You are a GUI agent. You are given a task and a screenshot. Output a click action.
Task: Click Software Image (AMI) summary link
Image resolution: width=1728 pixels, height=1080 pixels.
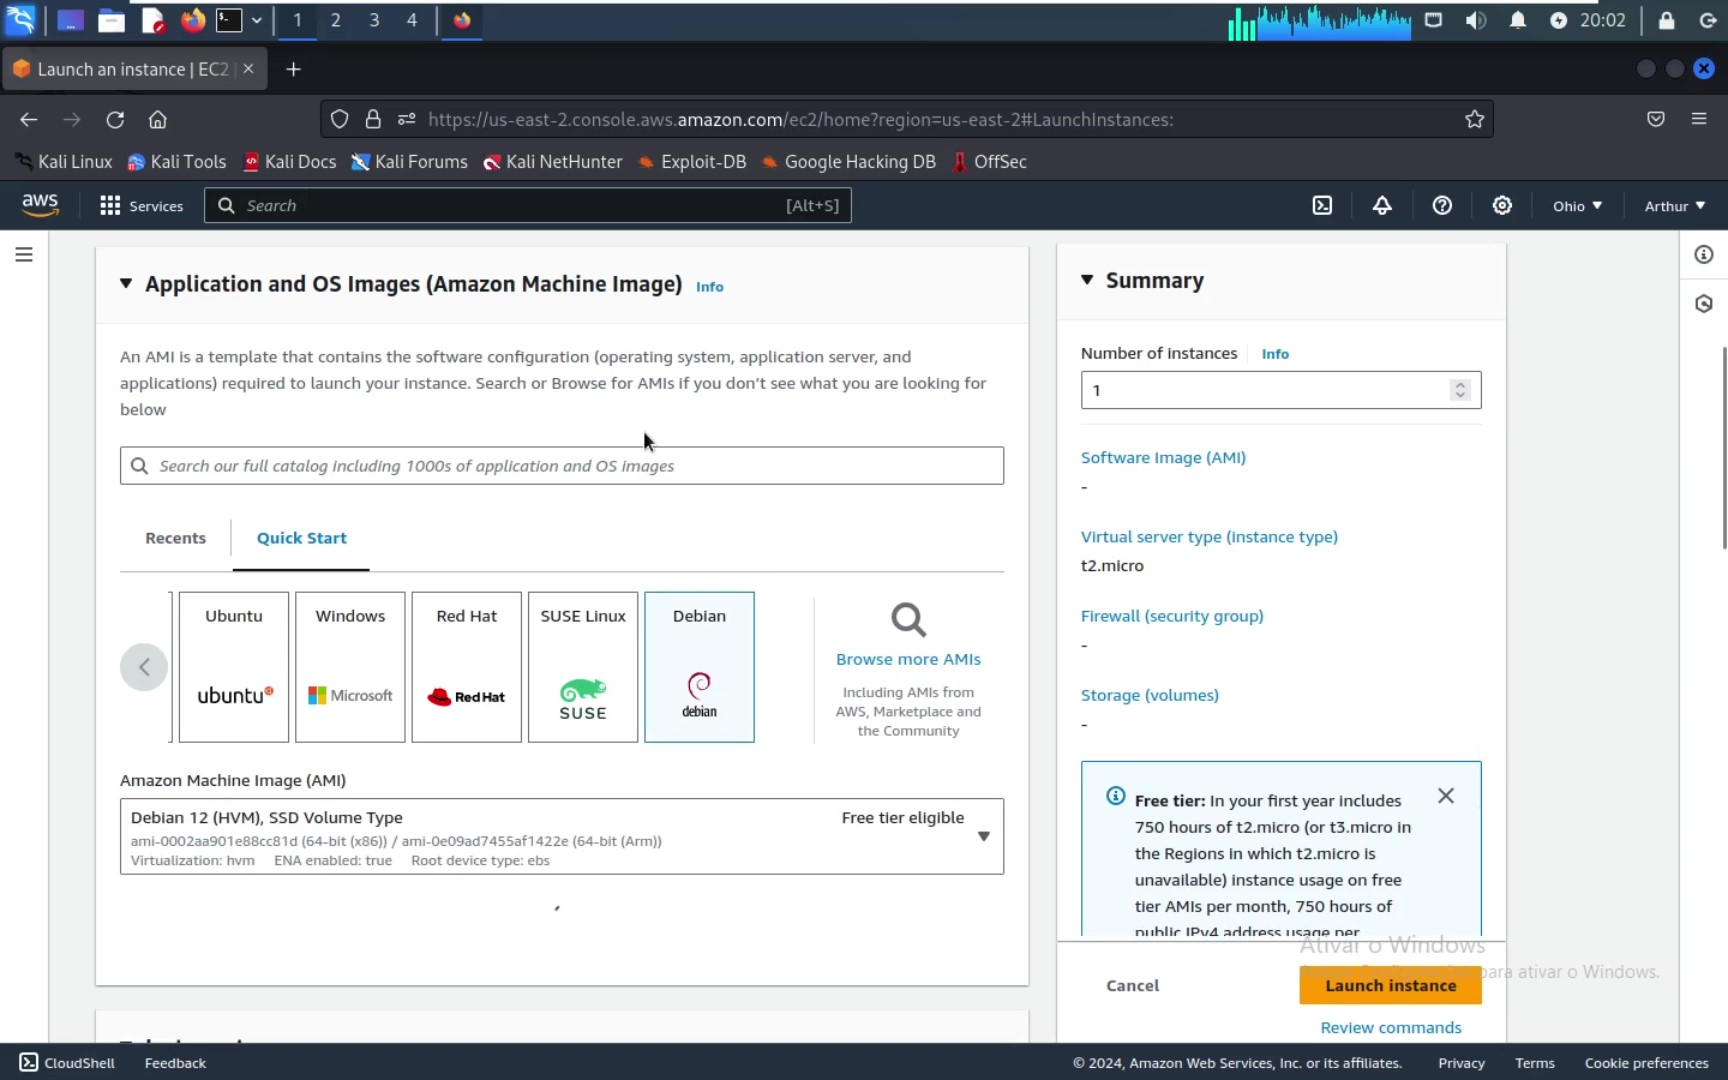coord(1163,458)
